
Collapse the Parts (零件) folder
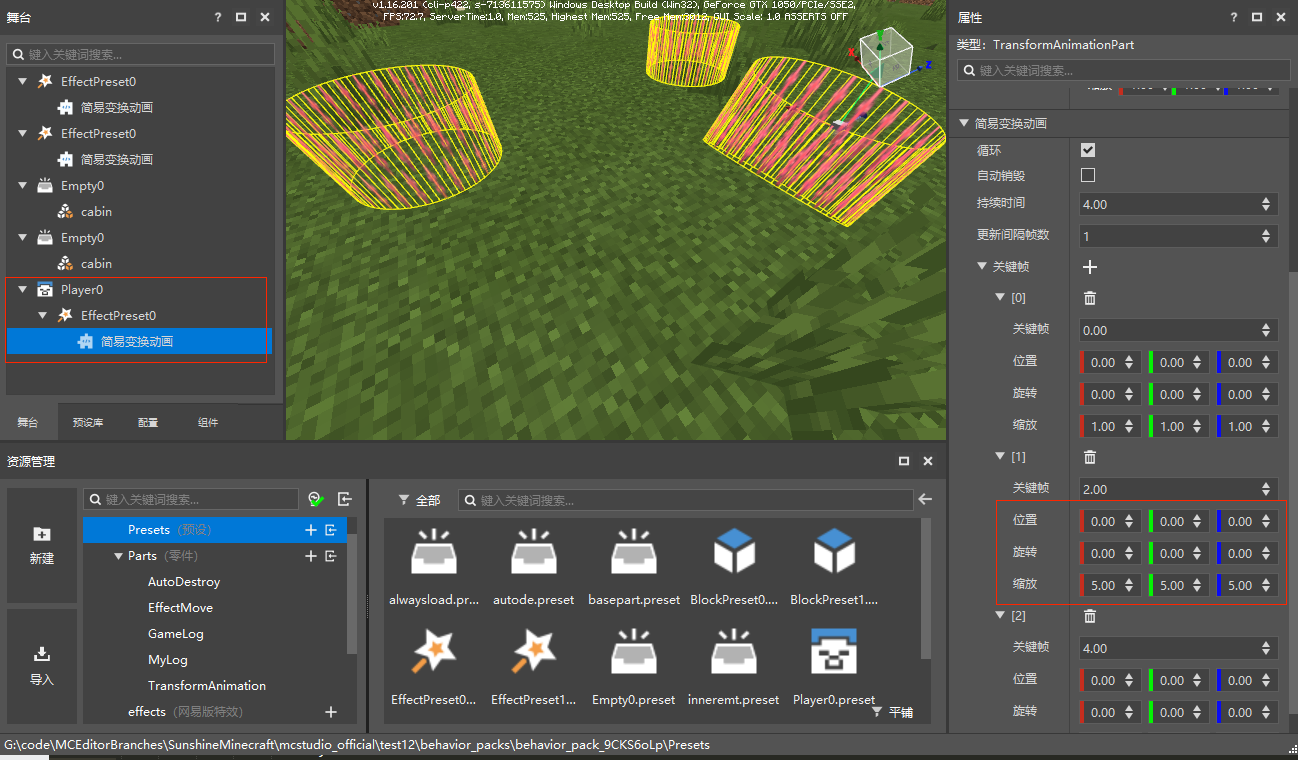[117, 556]
